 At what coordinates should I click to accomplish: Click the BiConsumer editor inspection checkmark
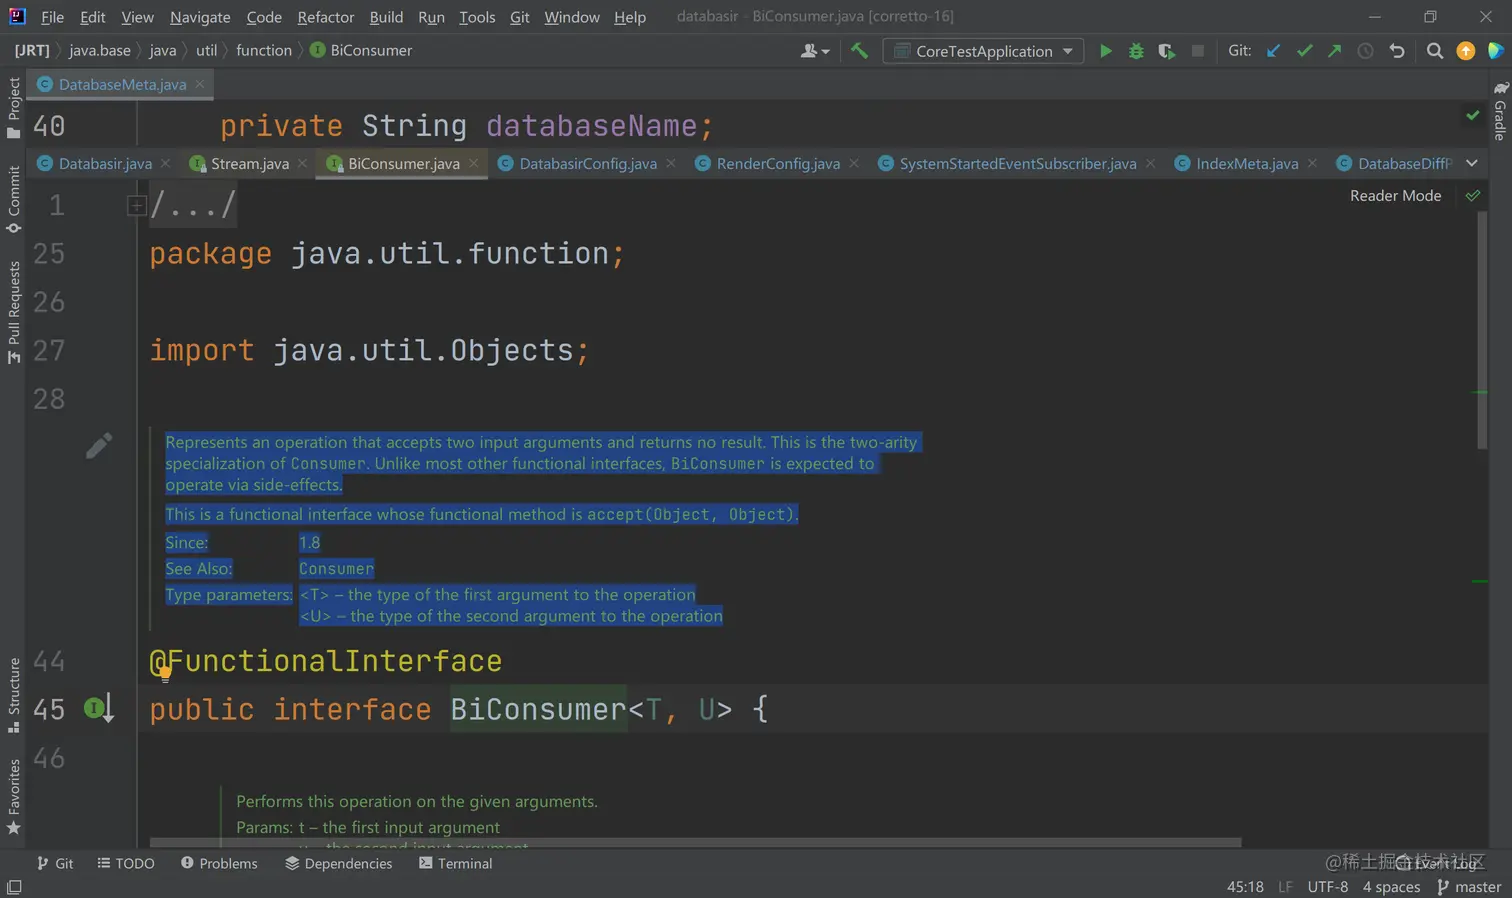[1473, 196]
